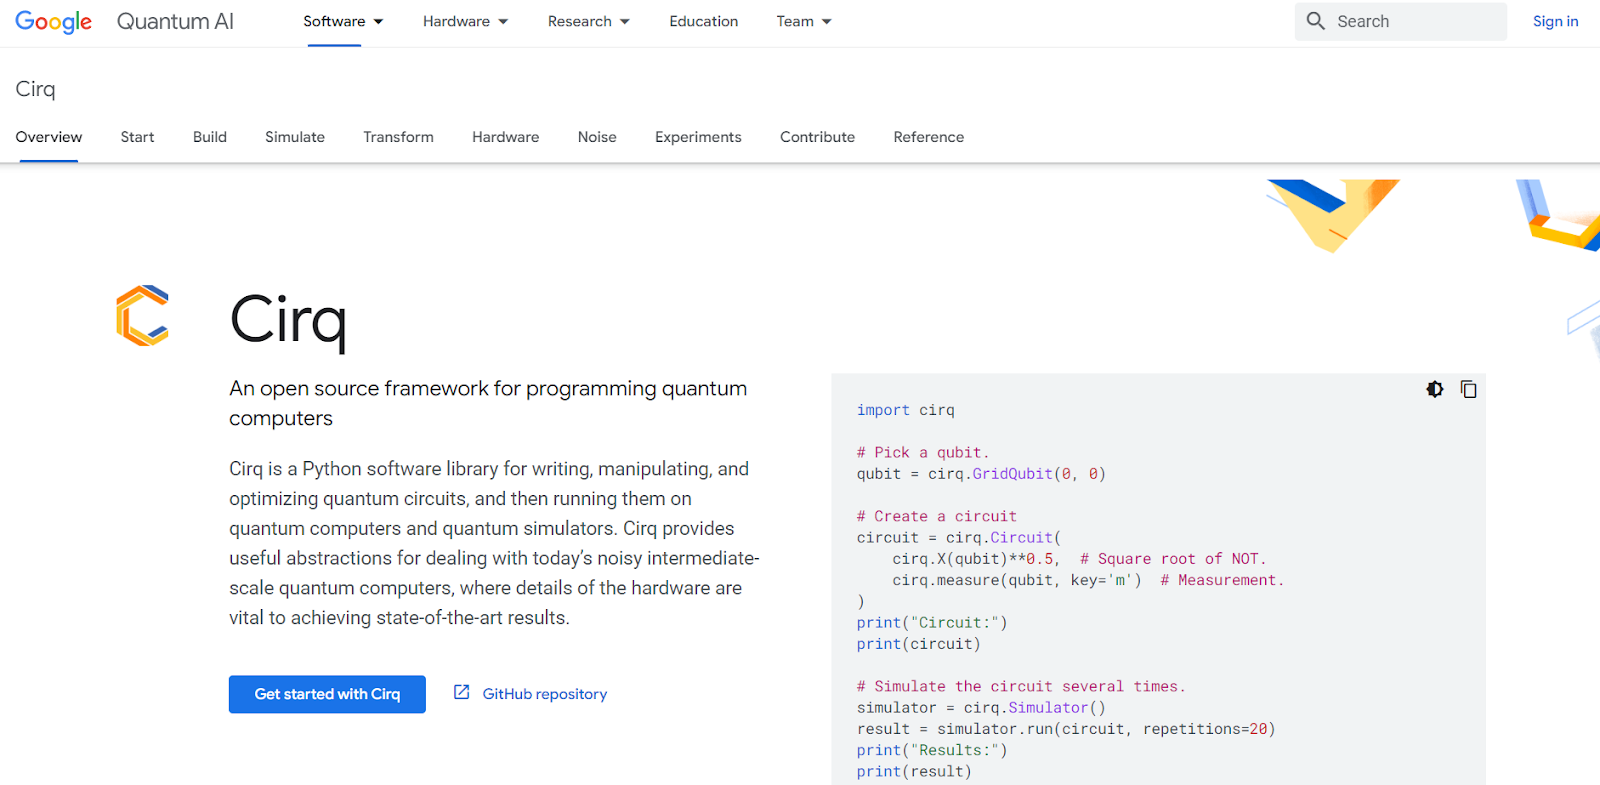Click the external-link icon beside GitHub repository
This screenshot has height=785, width=1600.
coord(462,692)
